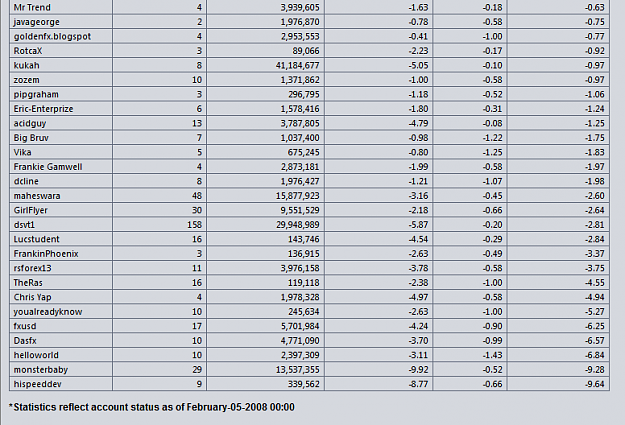Select the kukah name cell
The image size is (625, 425).
[26, 65]
